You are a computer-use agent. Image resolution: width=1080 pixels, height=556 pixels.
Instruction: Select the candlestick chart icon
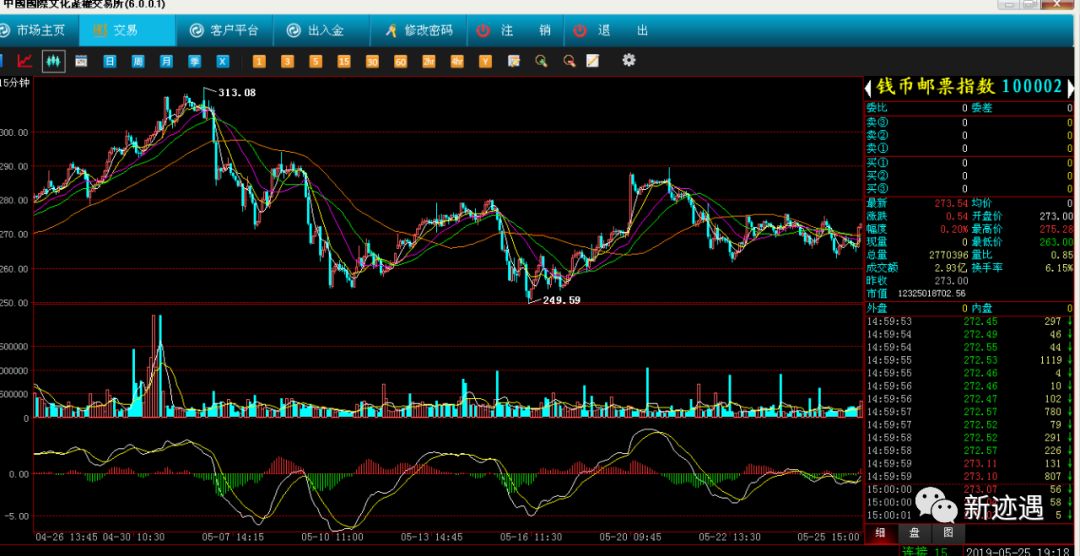54,61
